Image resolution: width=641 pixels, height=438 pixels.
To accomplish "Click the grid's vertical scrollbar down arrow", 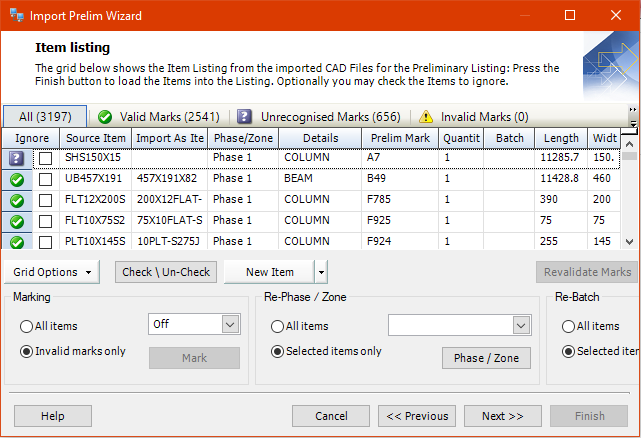I will [629, 241].
